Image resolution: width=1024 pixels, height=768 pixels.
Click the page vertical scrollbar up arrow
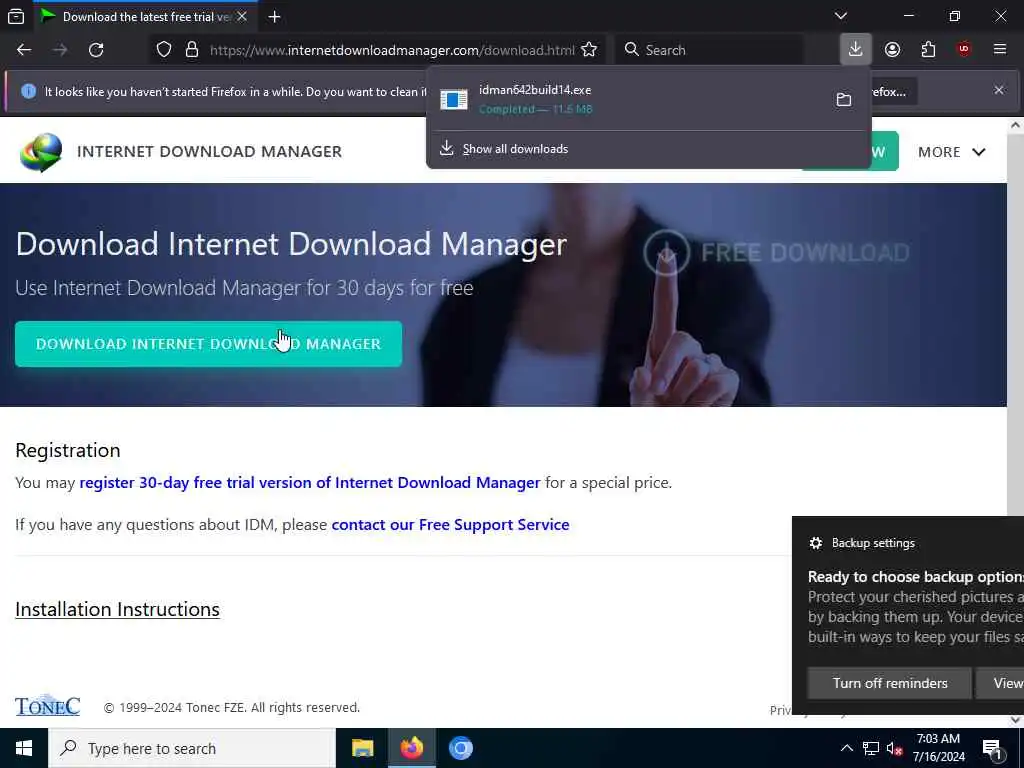(1015, 124)
